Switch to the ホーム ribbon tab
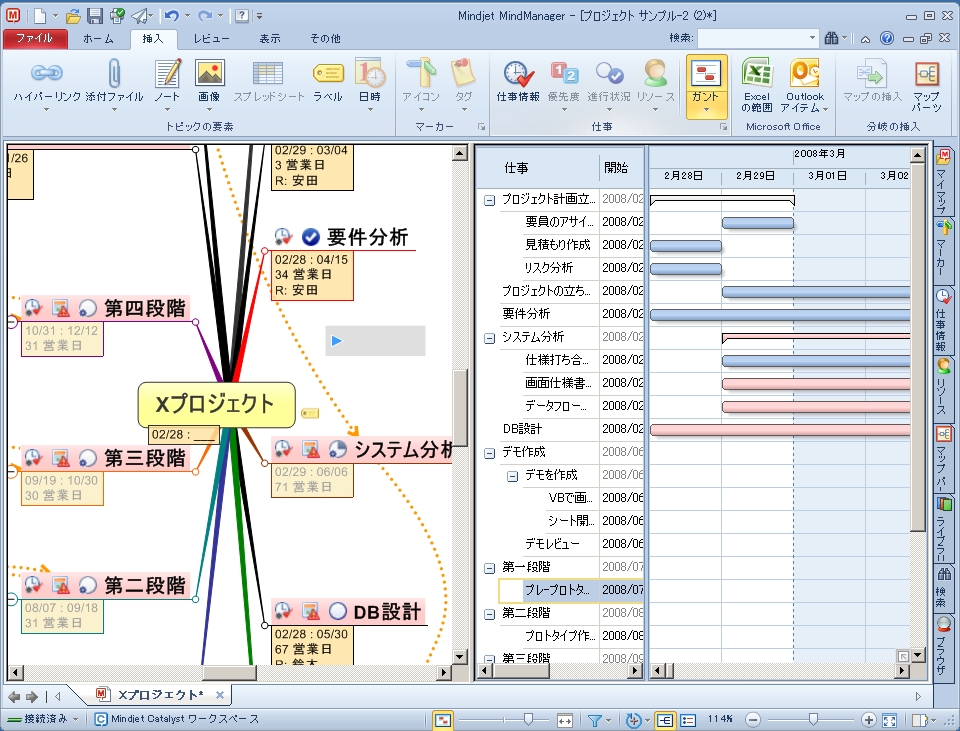Viewport: 960px width, 731px height. point(98,38)
